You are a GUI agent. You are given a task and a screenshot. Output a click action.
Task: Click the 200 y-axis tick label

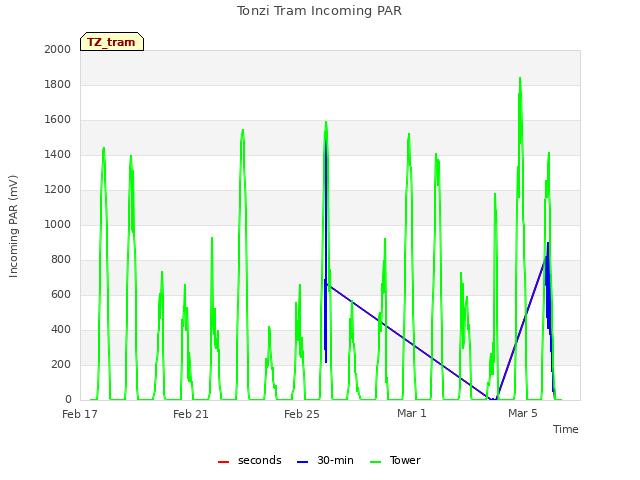coord(61,364)
